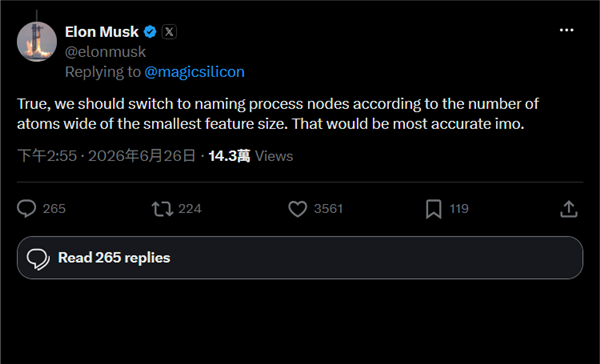Click the 119 bookmarks count
This screenshot has height=364, width=600.
coord(459,209)
